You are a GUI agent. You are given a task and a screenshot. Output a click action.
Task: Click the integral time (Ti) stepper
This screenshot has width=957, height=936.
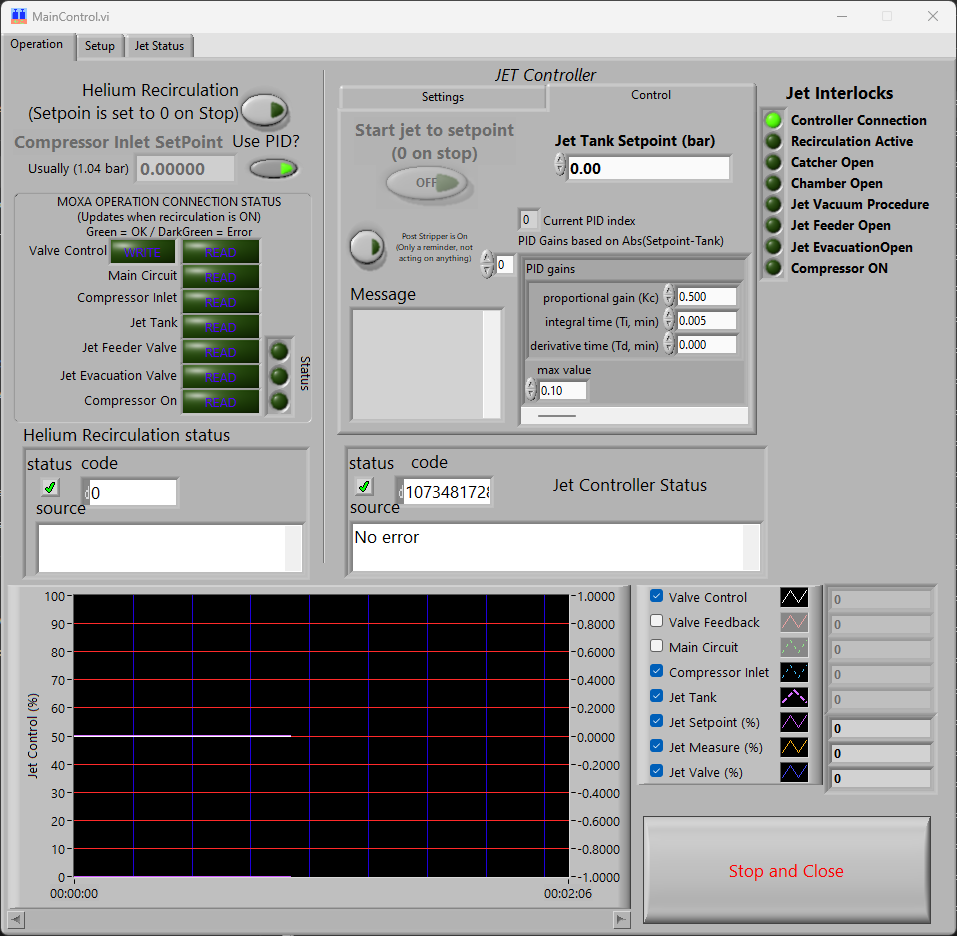(x=669, y=320)
